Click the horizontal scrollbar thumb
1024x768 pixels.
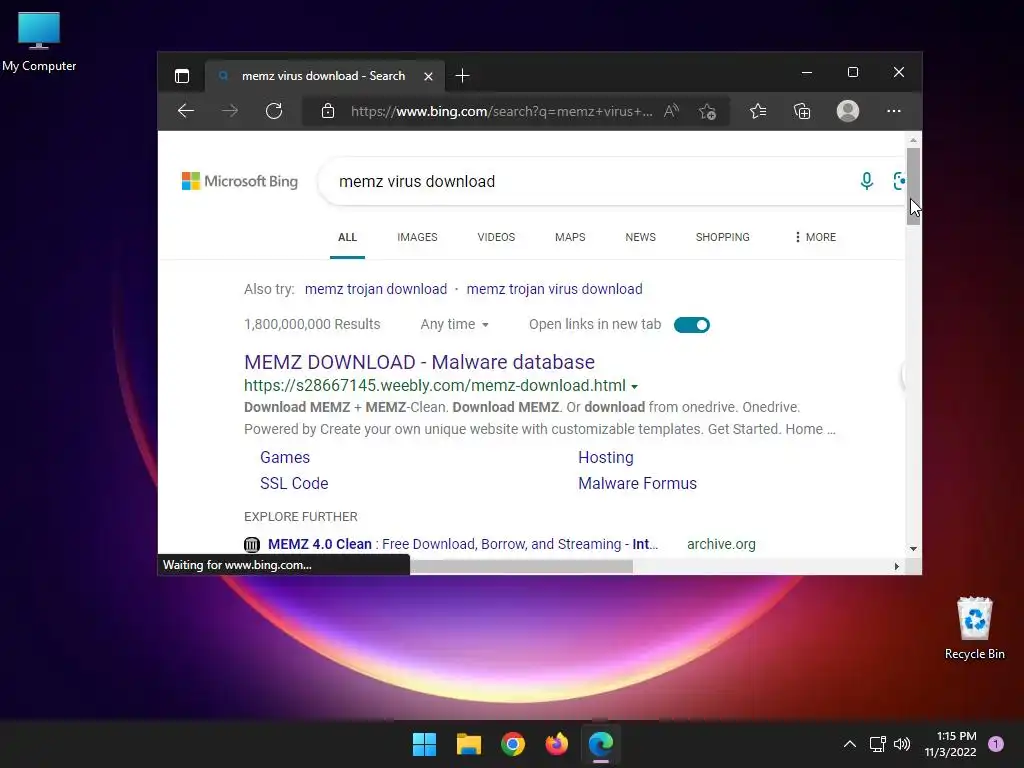[x=521, y=566]
